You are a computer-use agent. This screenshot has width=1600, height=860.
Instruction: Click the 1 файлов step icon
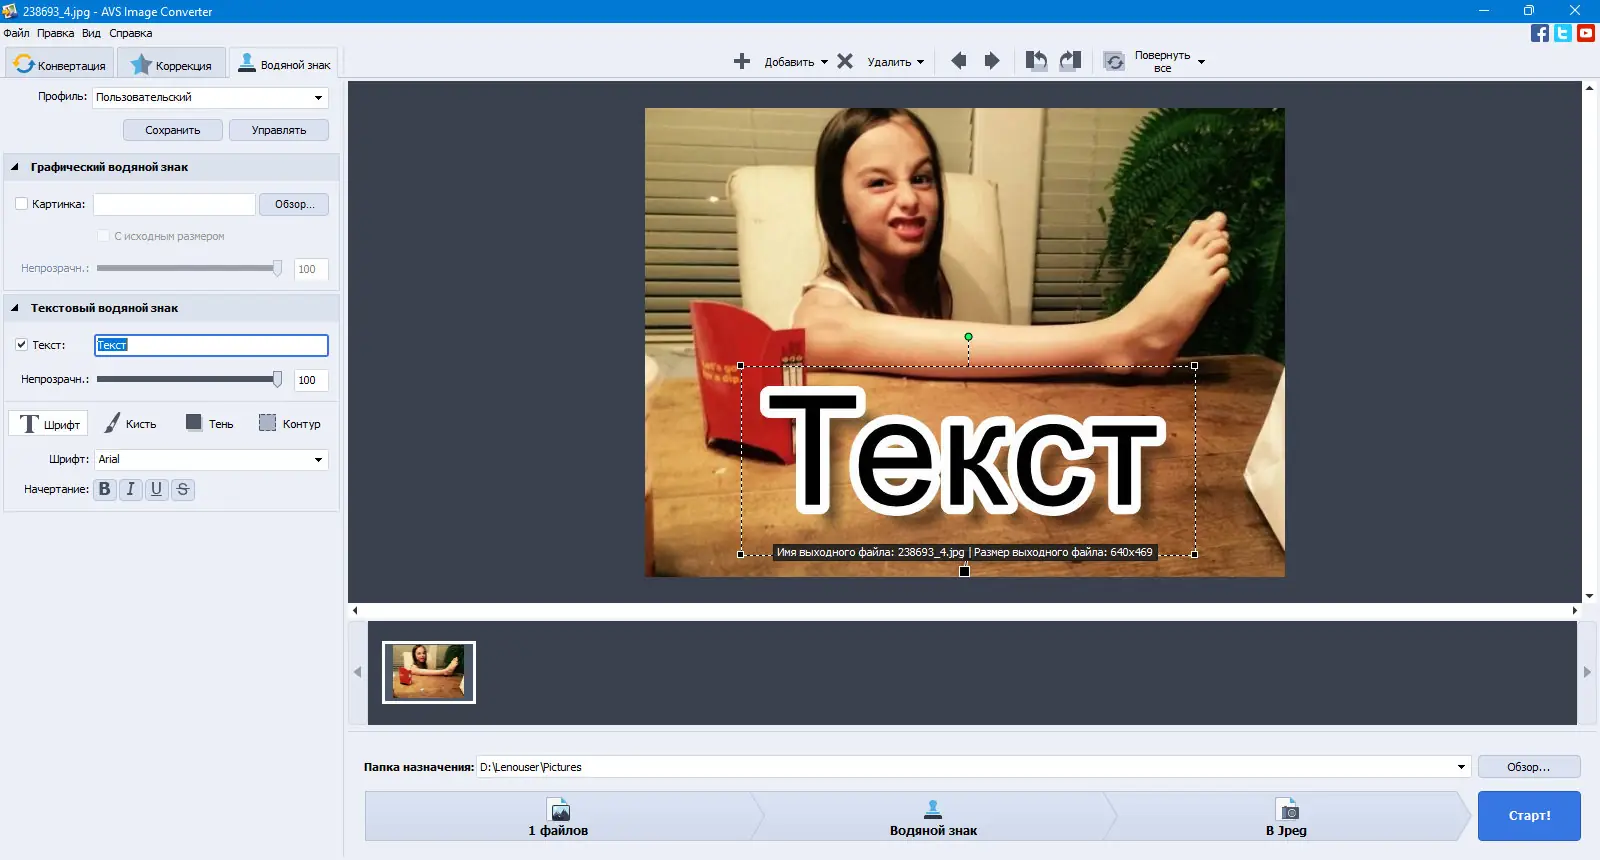coord(560,809)
